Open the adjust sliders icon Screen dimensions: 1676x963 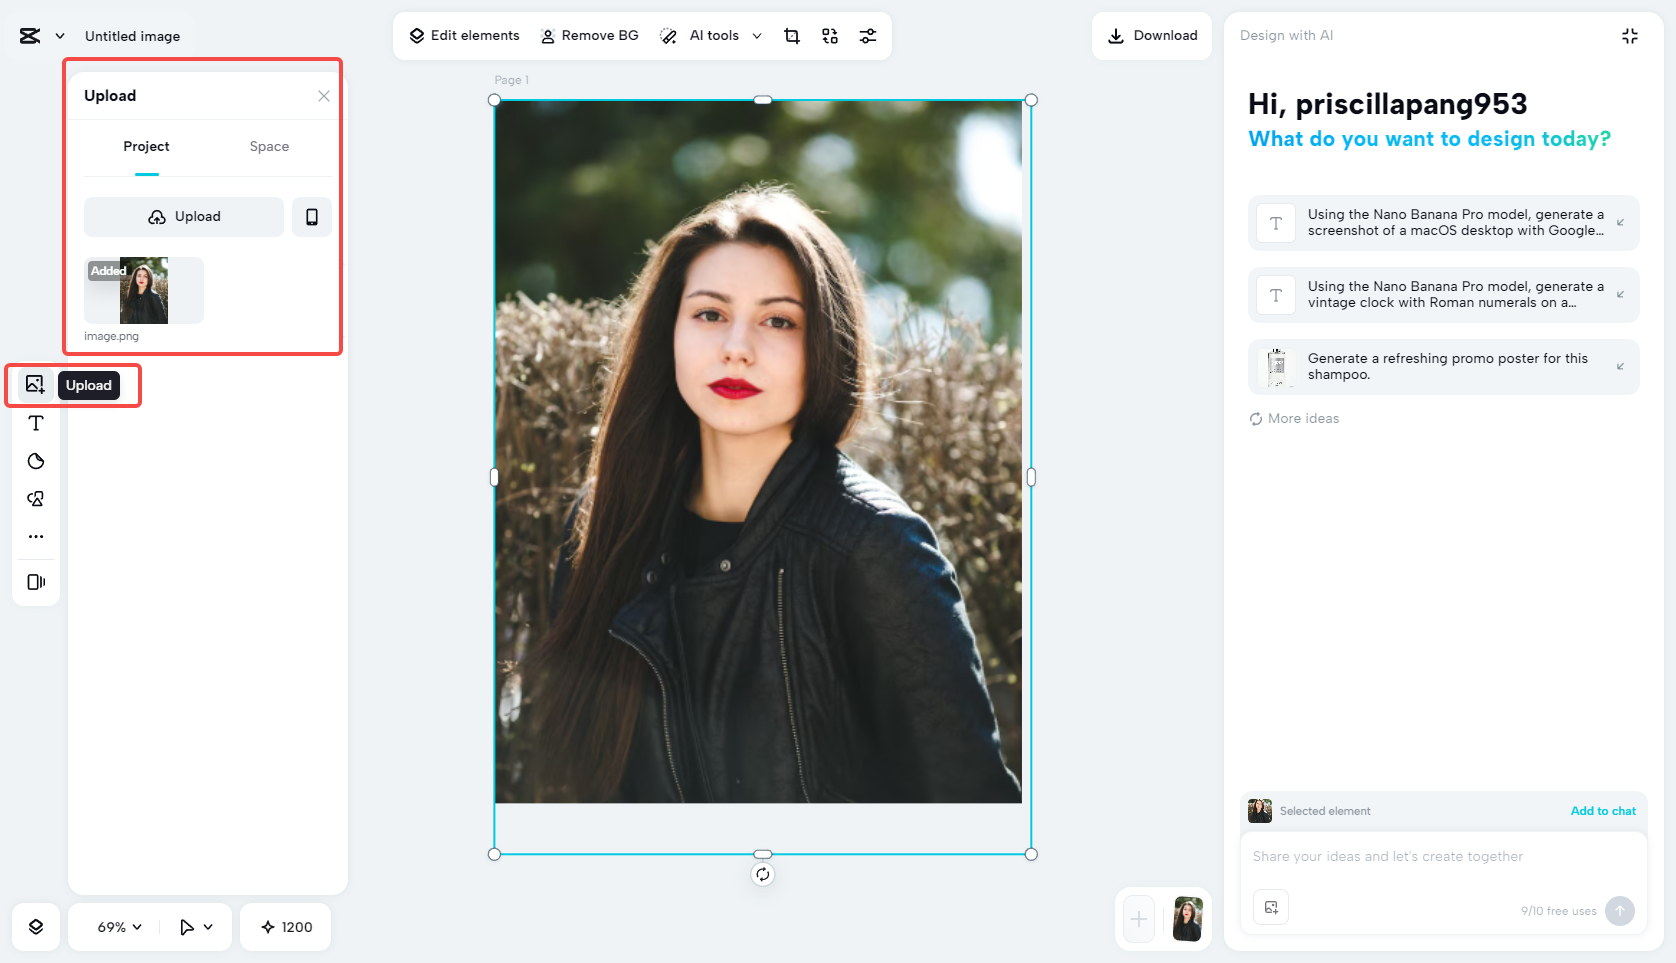pos(868,36)
